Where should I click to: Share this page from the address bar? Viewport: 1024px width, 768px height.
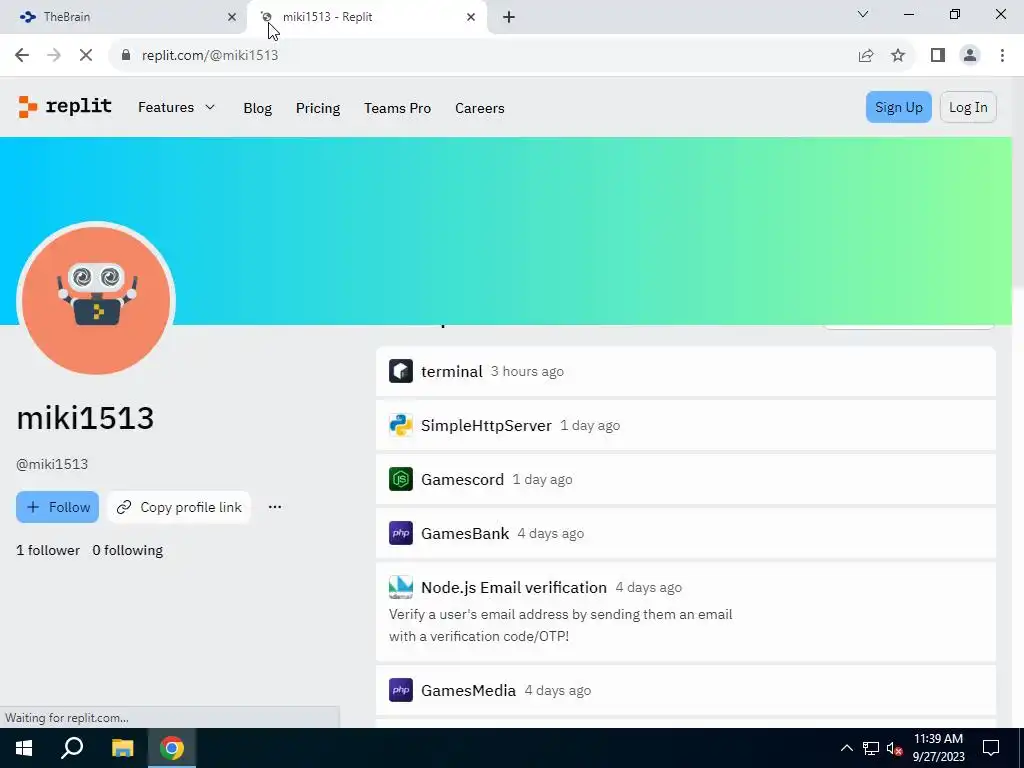pyautogui.click(x=866, y=55)
